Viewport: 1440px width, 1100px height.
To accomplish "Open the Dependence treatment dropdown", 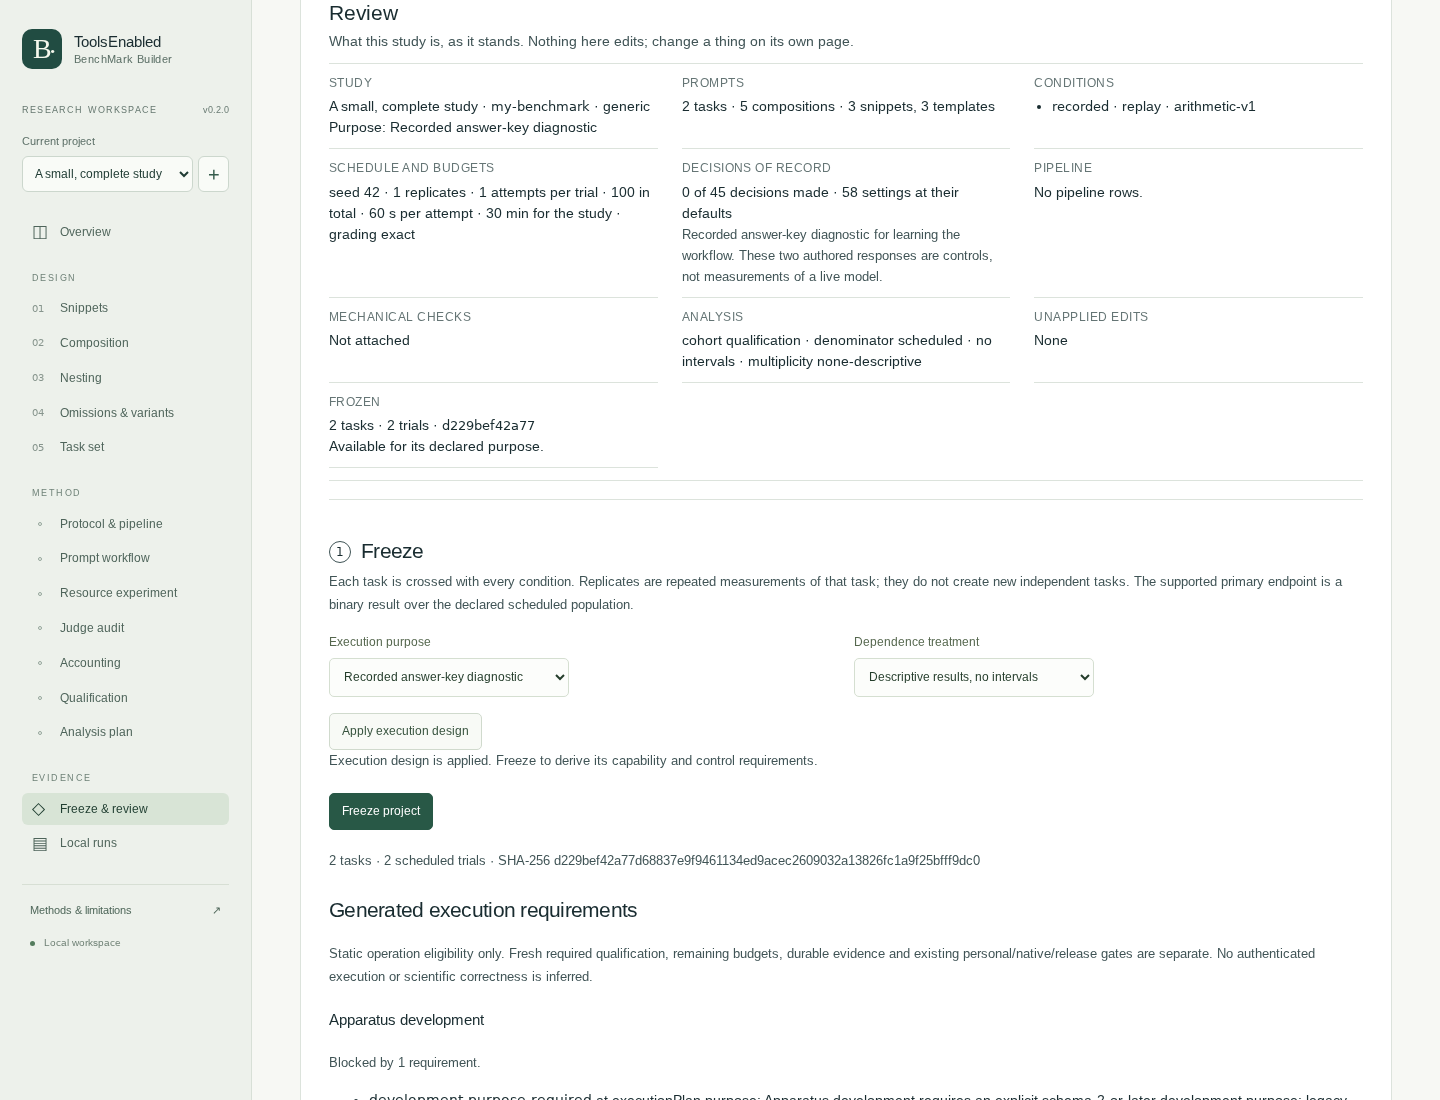I will [974, 677].
